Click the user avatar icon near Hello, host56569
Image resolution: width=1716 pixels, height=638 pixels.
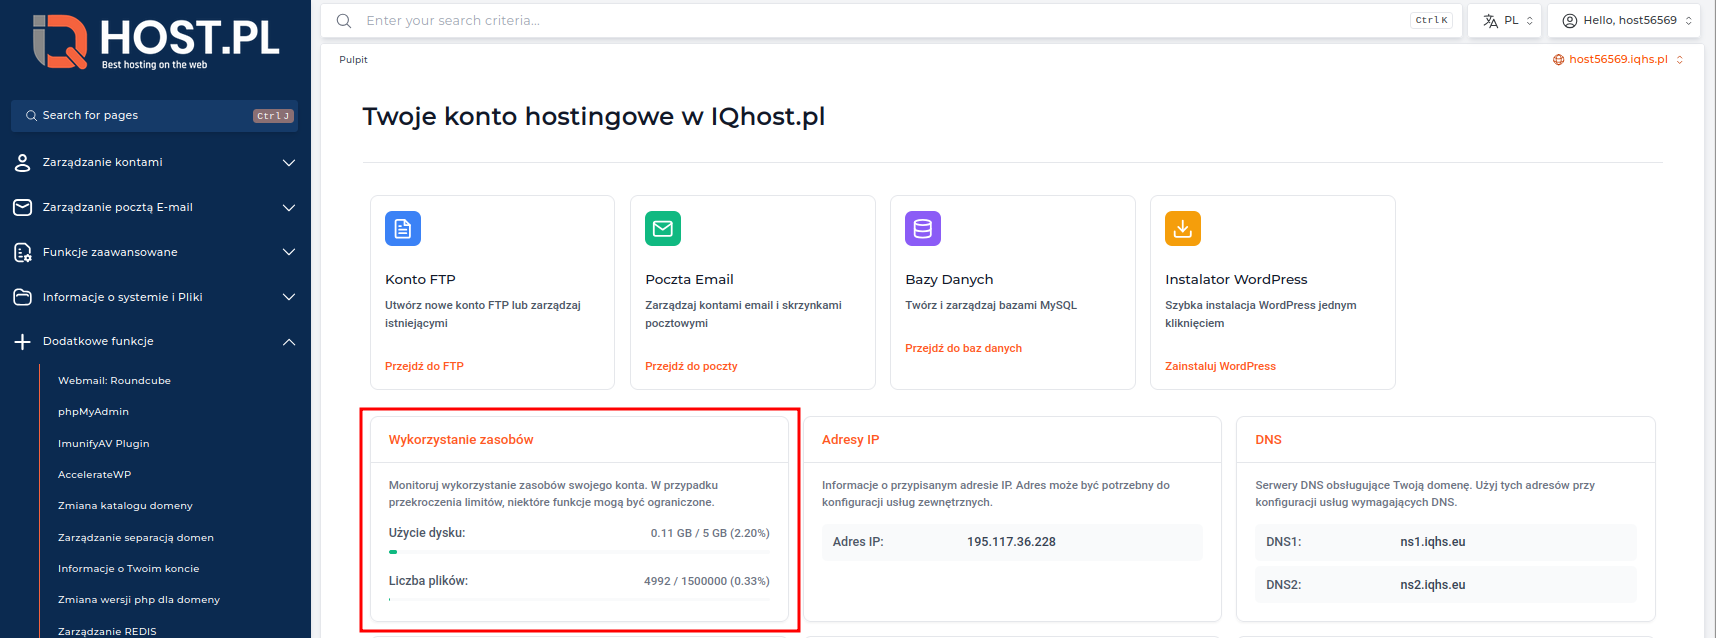pos(1569,21)
